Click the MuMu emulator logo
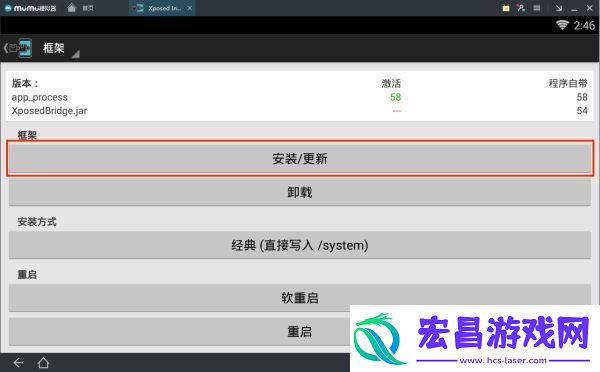600x372 pixels. 30,8
